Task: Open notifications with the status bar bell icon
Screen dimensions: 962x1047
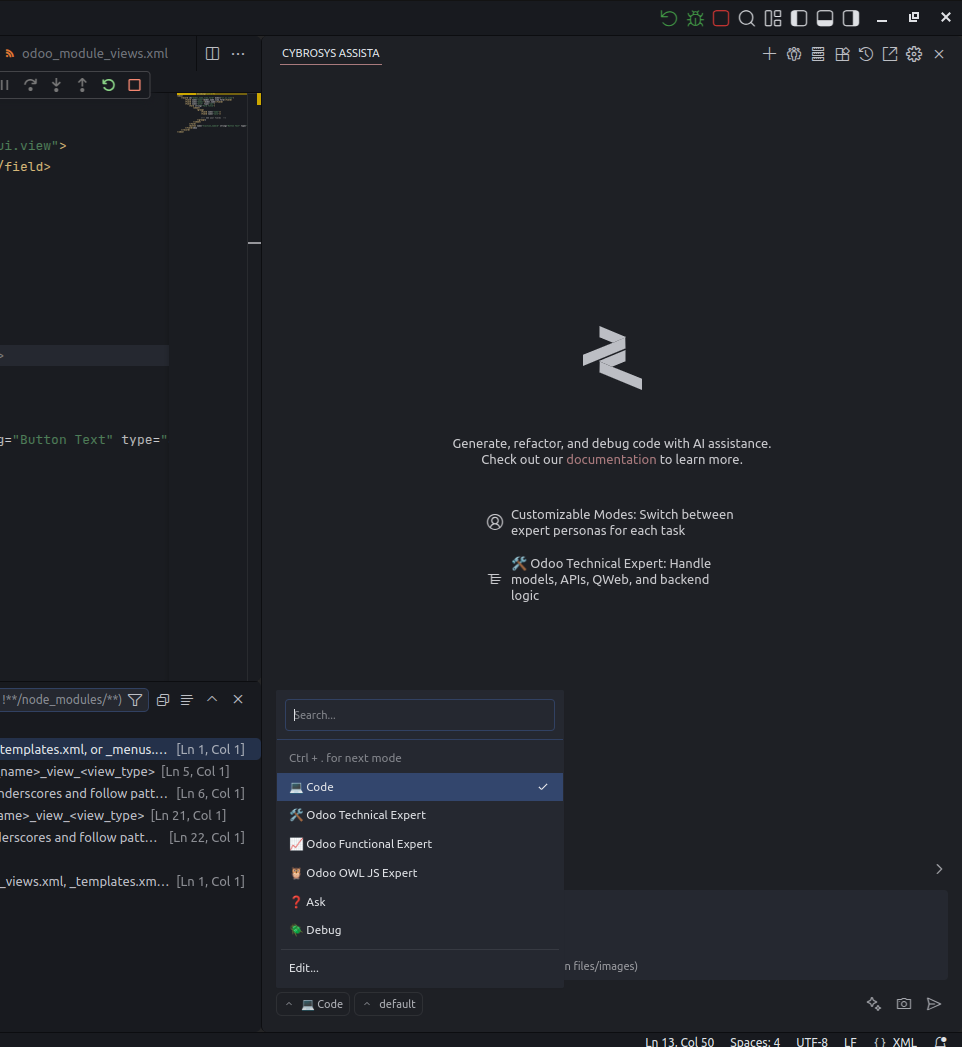Action: click(x=941, y=1042)
